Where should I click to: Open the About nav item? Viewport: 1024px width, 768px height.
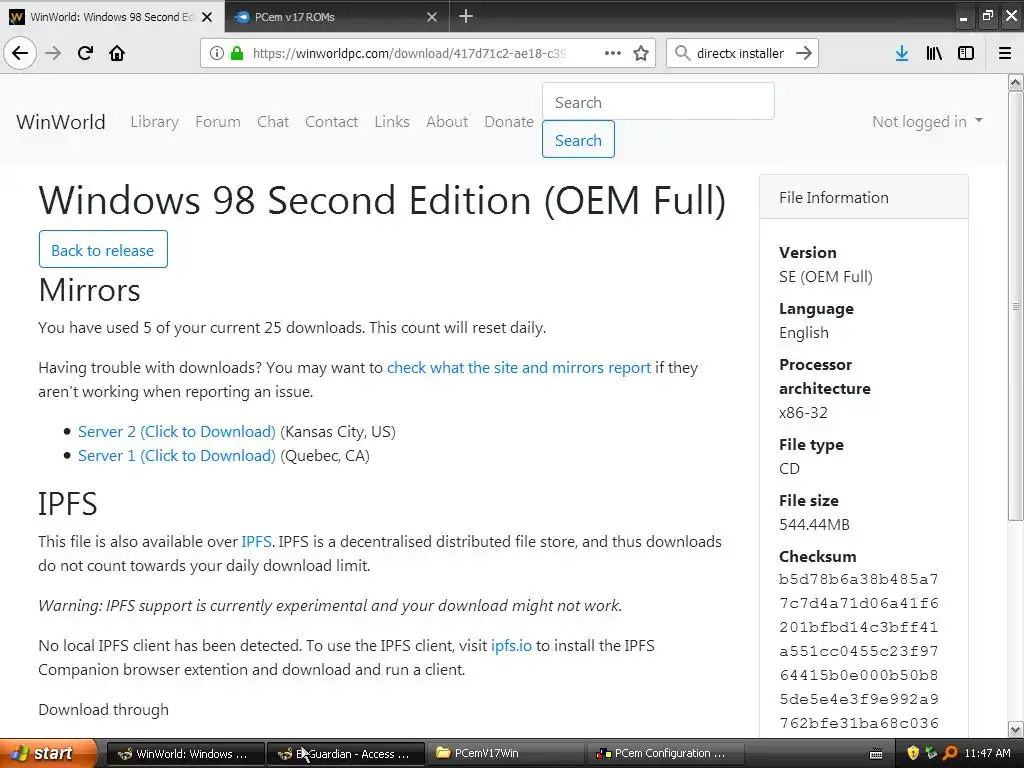click(x=447, y=121)
